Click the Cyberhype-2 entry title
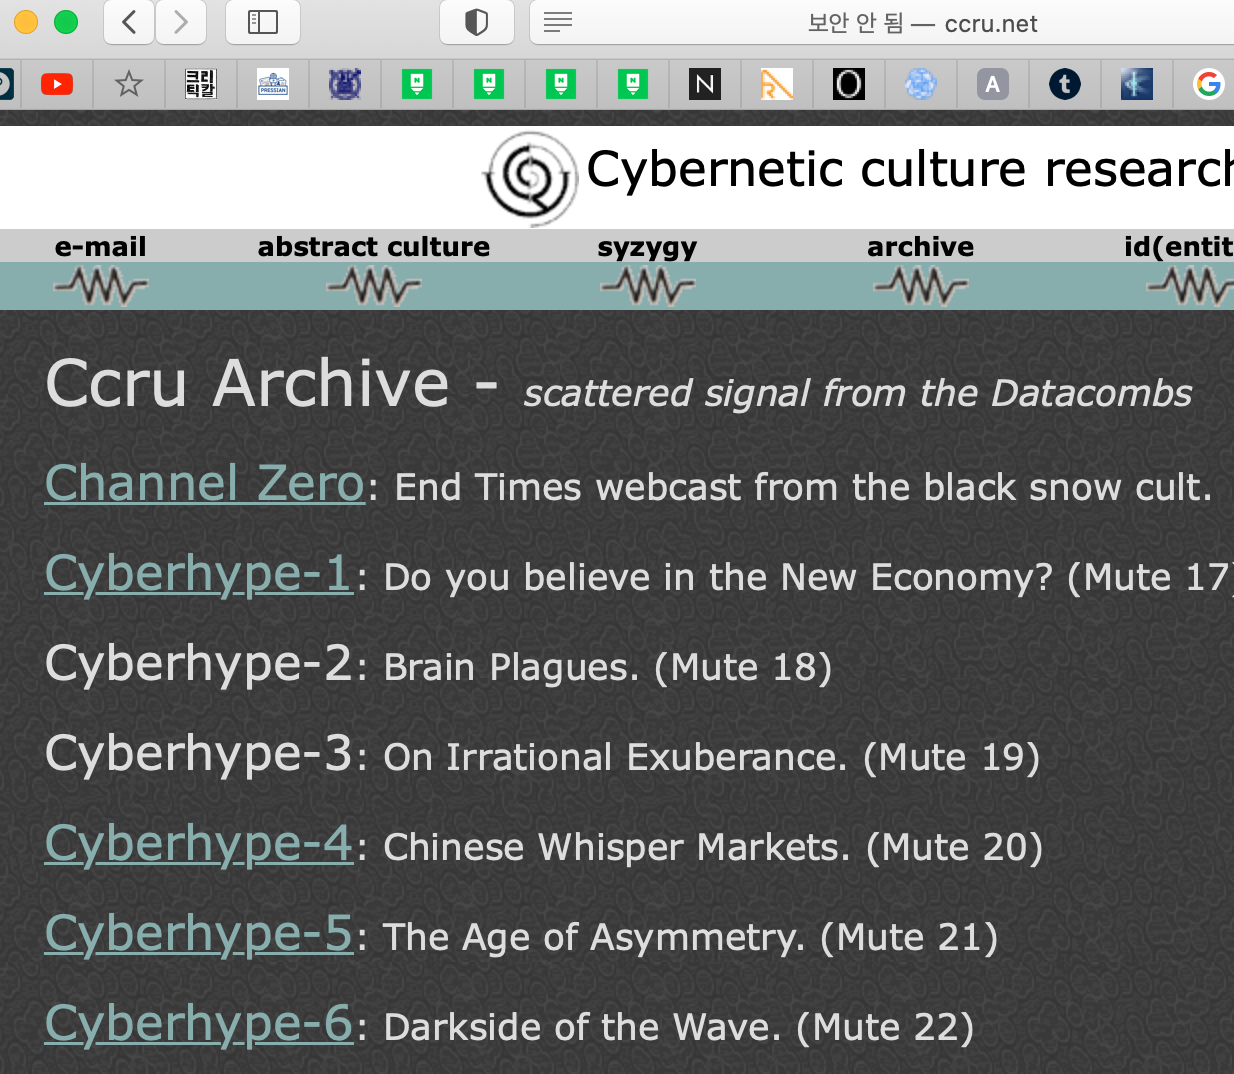The image size is (1234, 1074). (x=199, y=663)
